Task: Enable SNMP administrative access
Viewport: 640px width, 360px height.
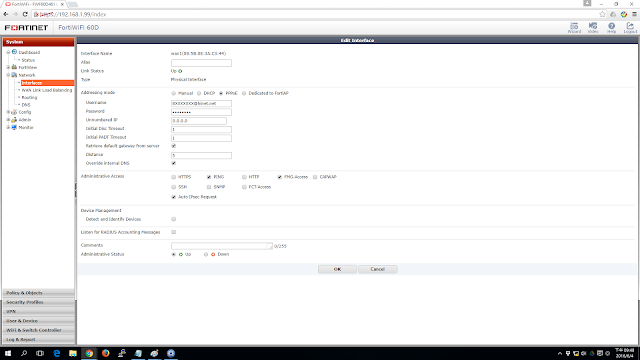Action: coord(209,187)
